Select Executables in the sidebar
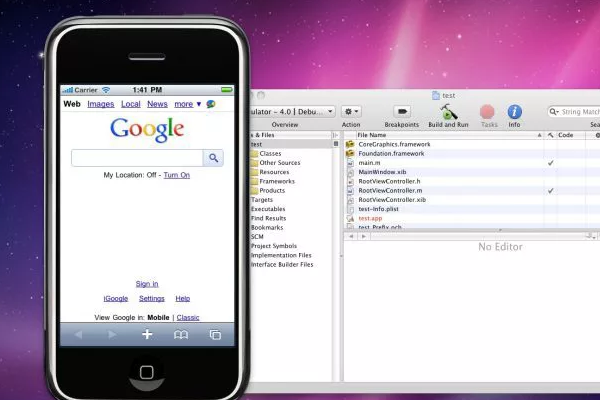Image resolution: width=600 pixels, height=400 pixels. [x=268, y=209]
